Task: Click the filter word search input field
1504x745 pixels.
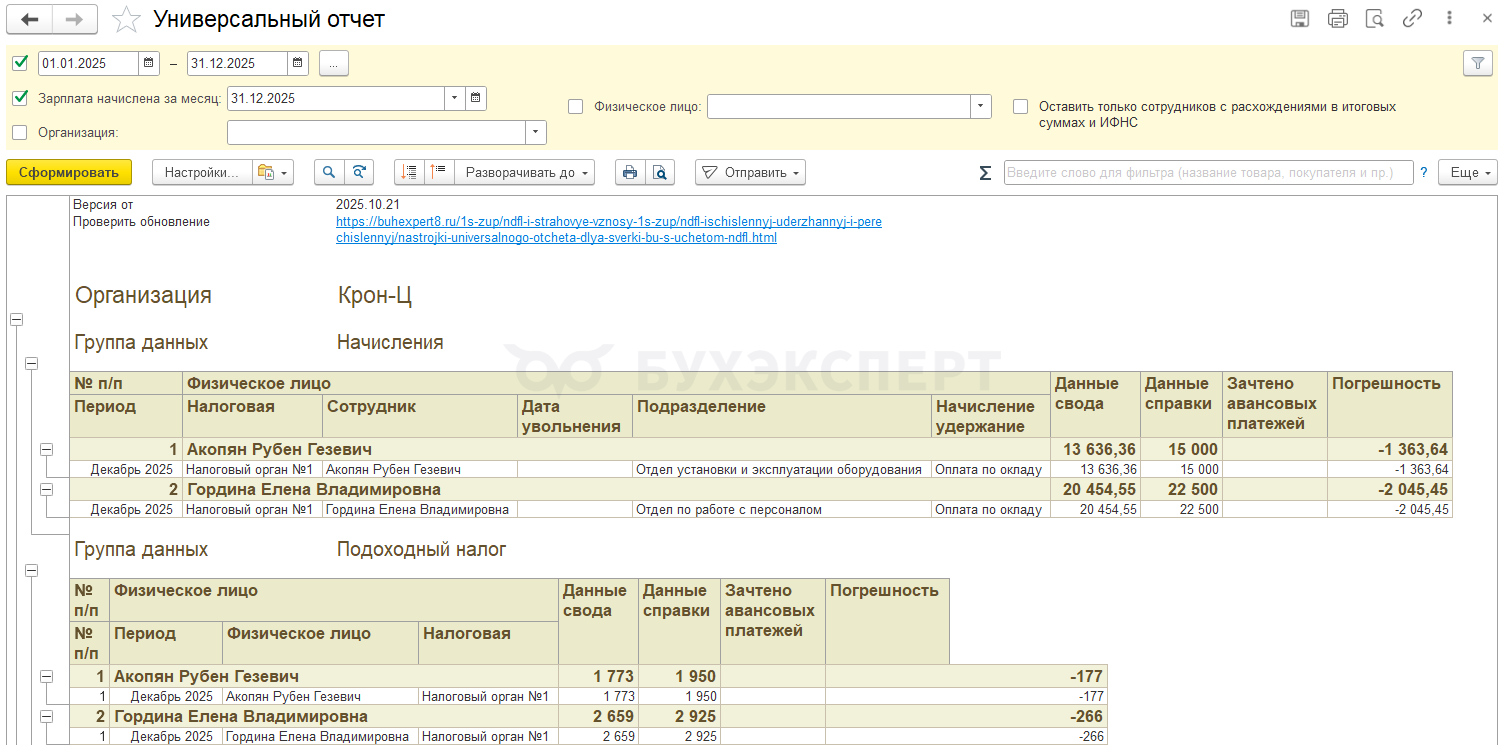Action: tap(1208, 173)
